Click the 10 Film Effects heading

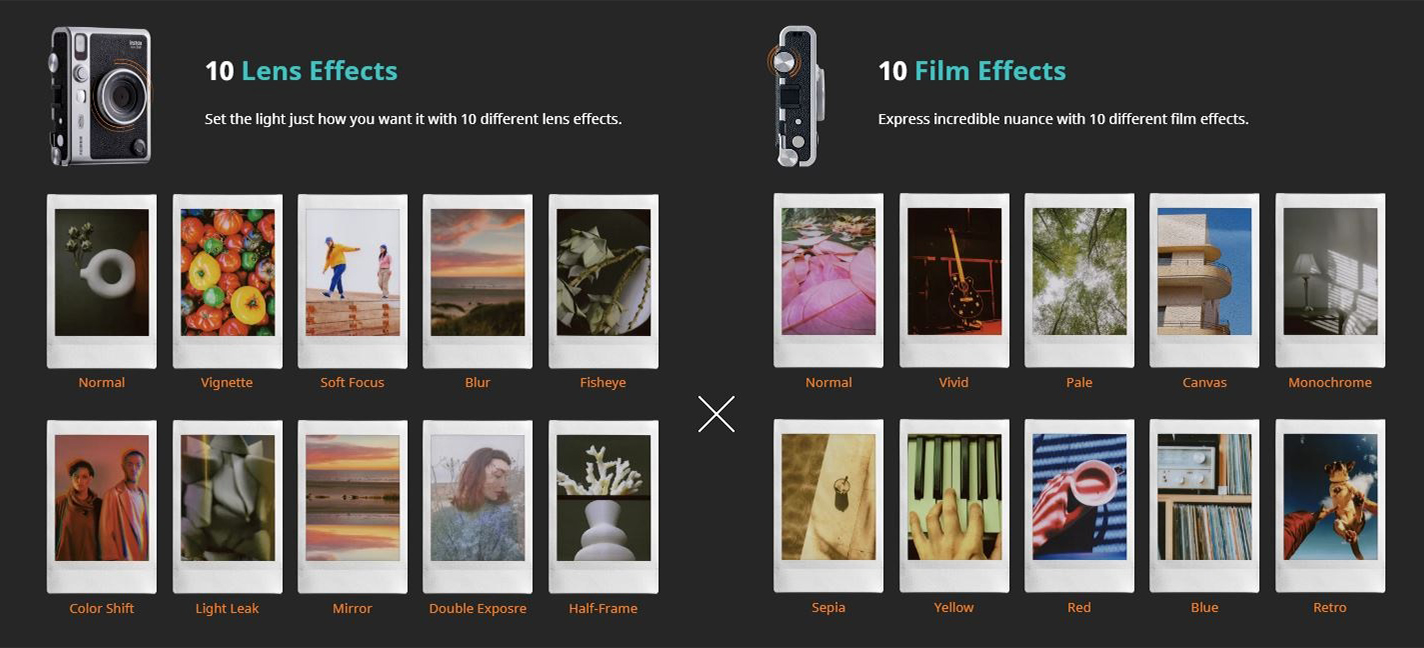tap(972, 71)
